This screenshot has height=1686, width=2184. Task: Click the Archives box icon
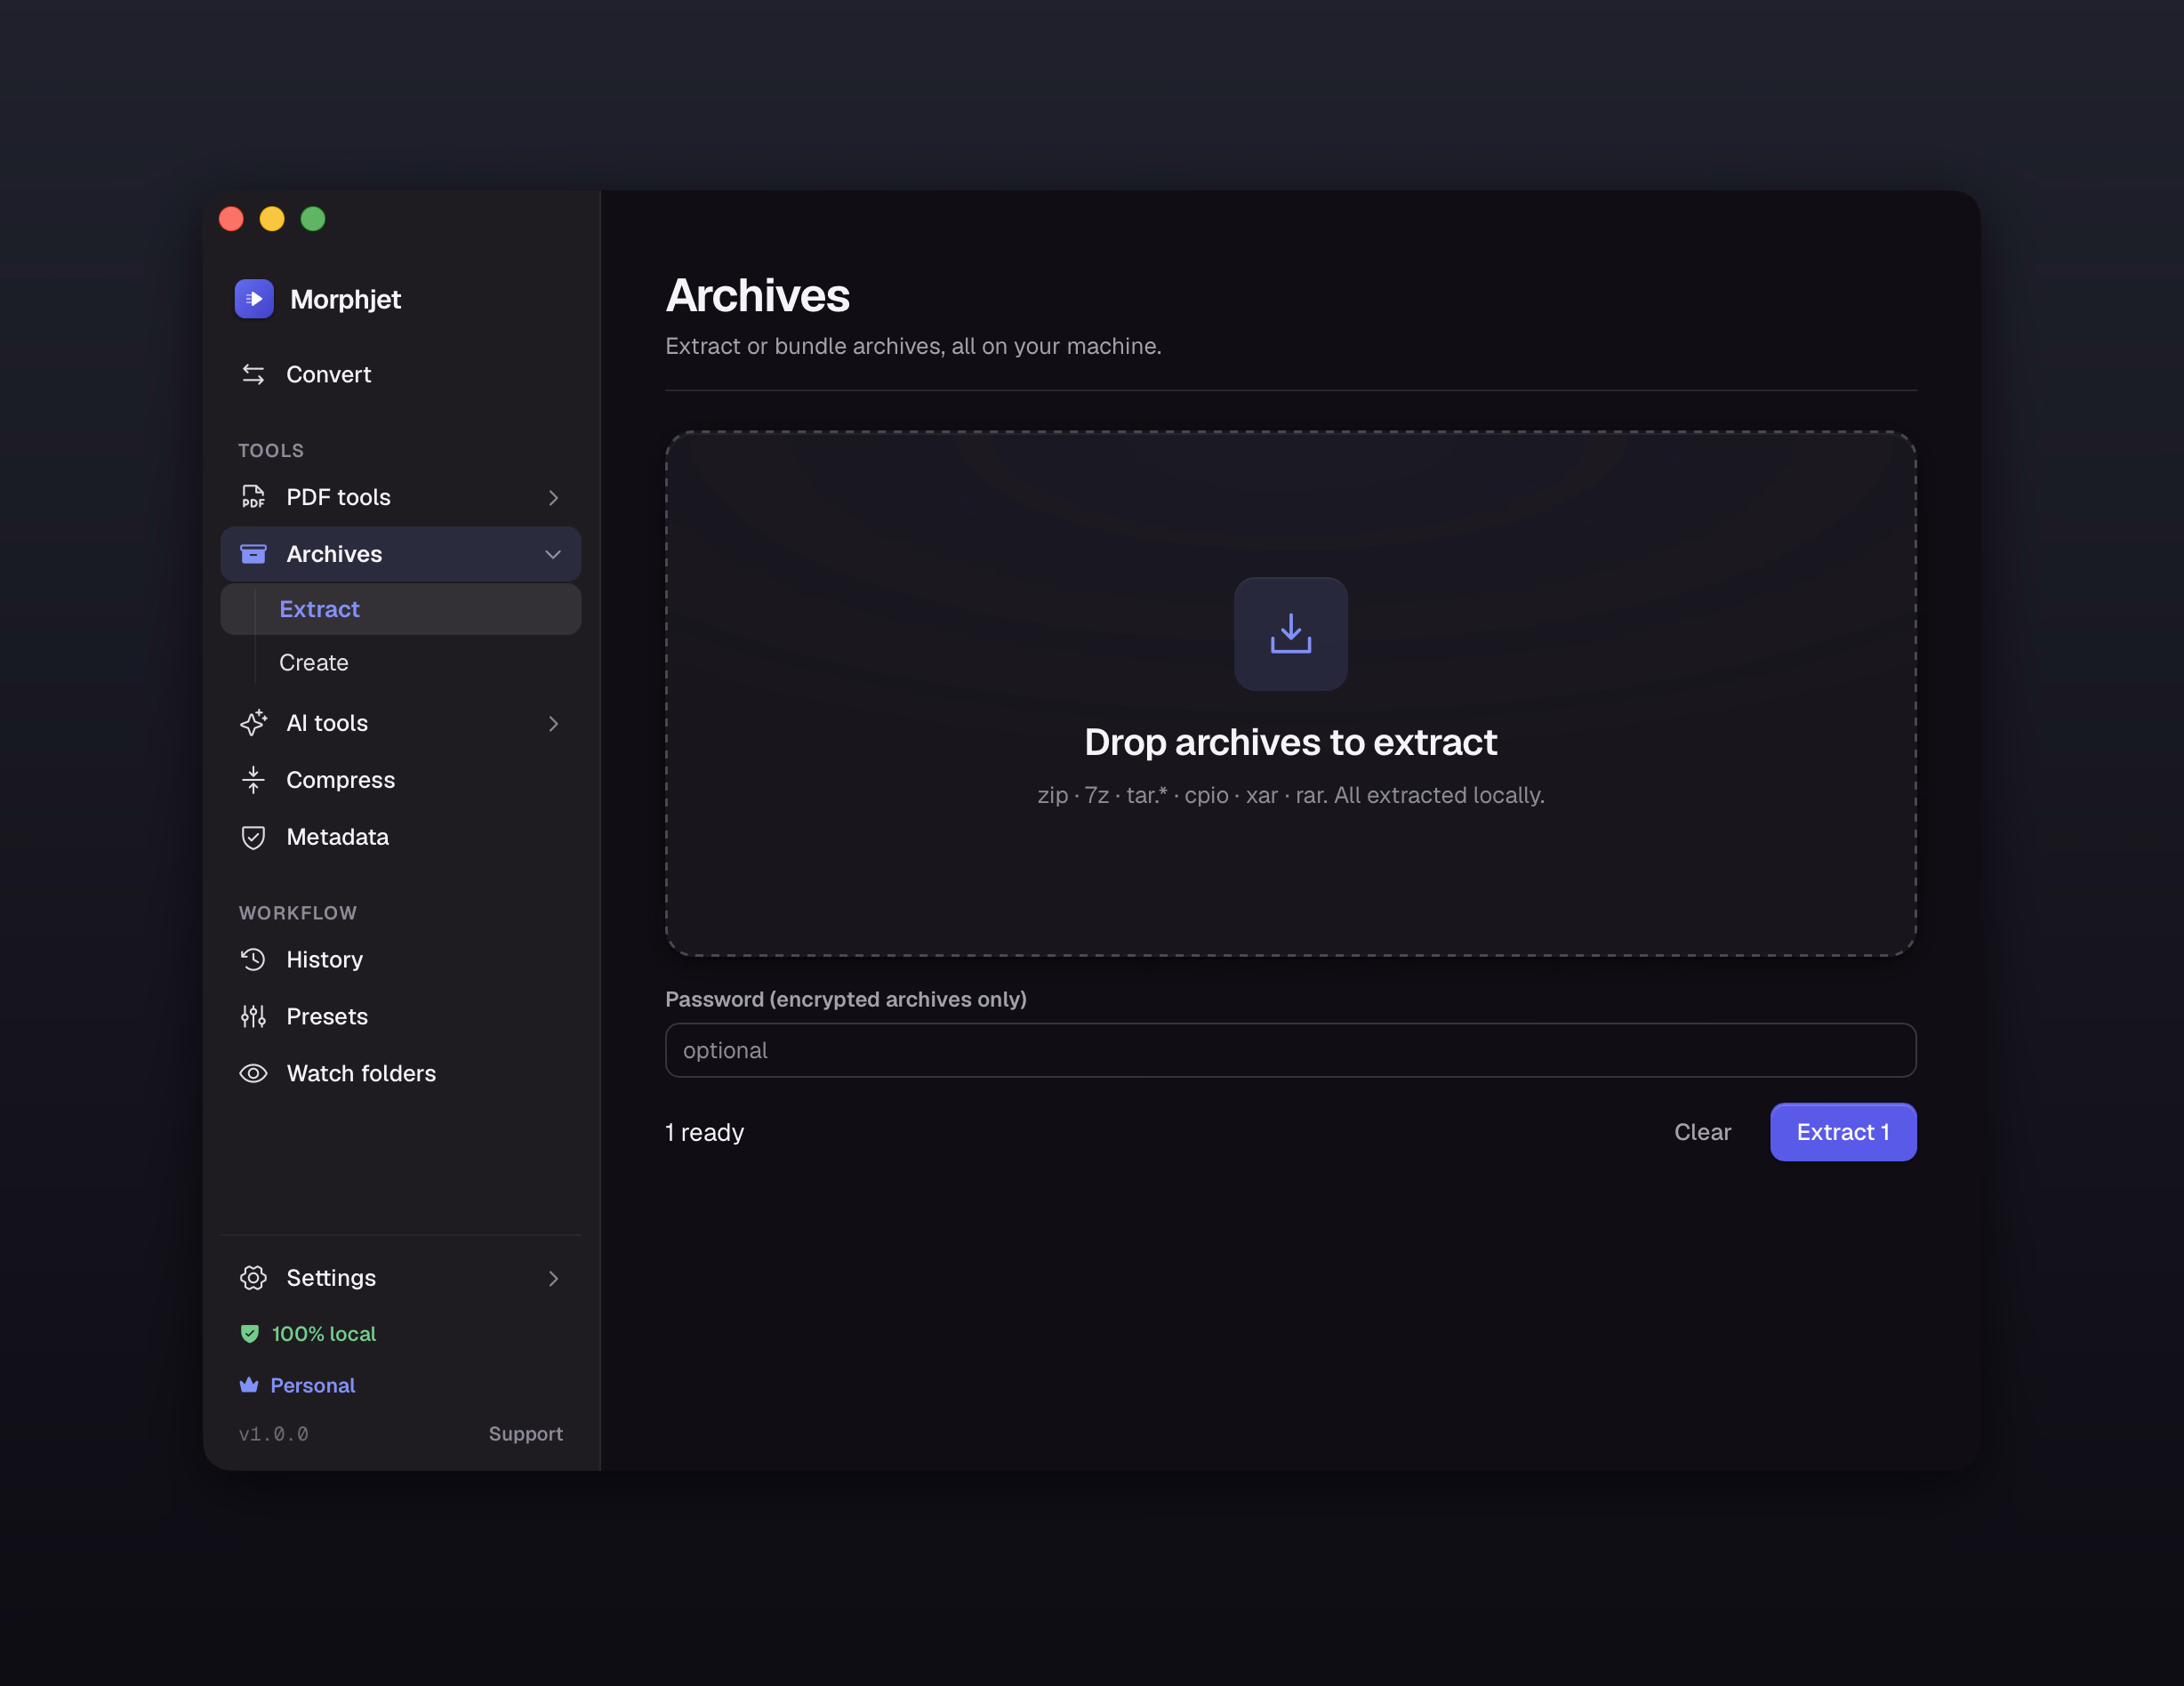pos(253,554)
